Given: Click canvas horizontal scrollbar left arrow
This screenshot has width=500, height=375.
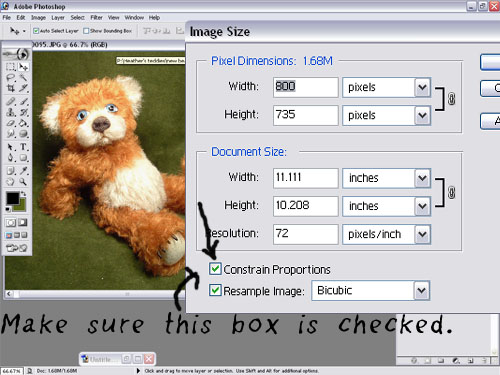Looking at the screenshot, I should click(9, 294).
